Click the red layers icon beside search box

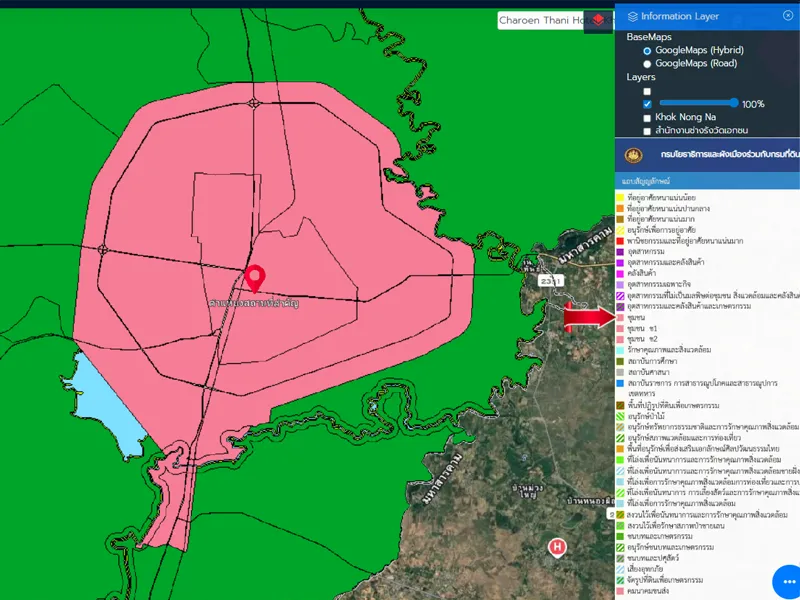(598, 19)
